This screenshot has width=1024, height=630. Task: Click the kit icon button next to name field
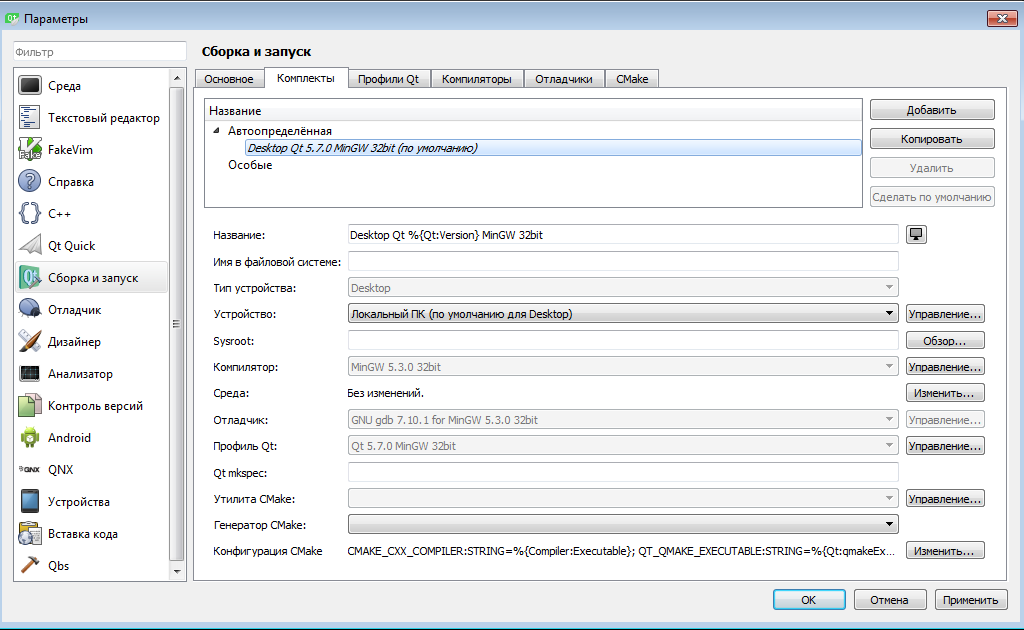(916, 235)
